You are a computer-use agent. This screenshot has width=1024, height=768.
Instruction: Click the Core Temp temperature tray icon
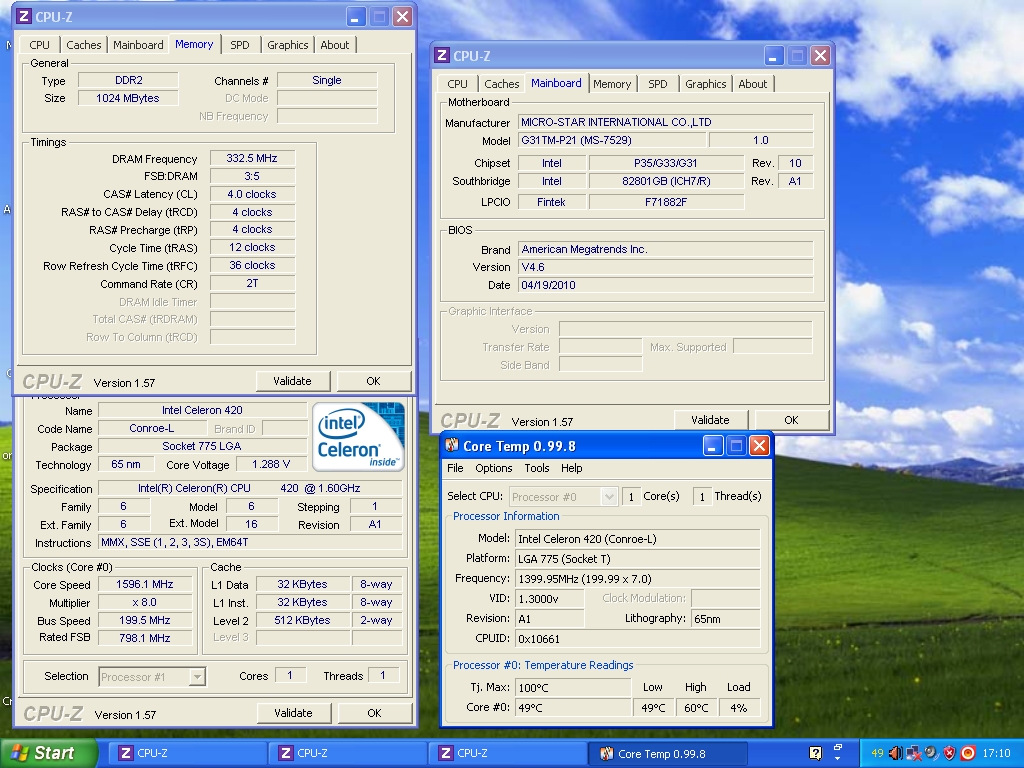877,753
